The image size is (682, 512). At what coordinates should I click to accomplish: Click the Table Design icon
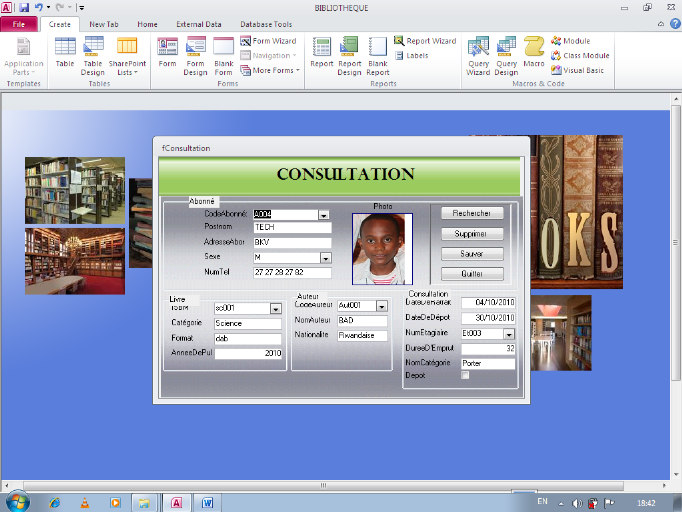[93, 56]
